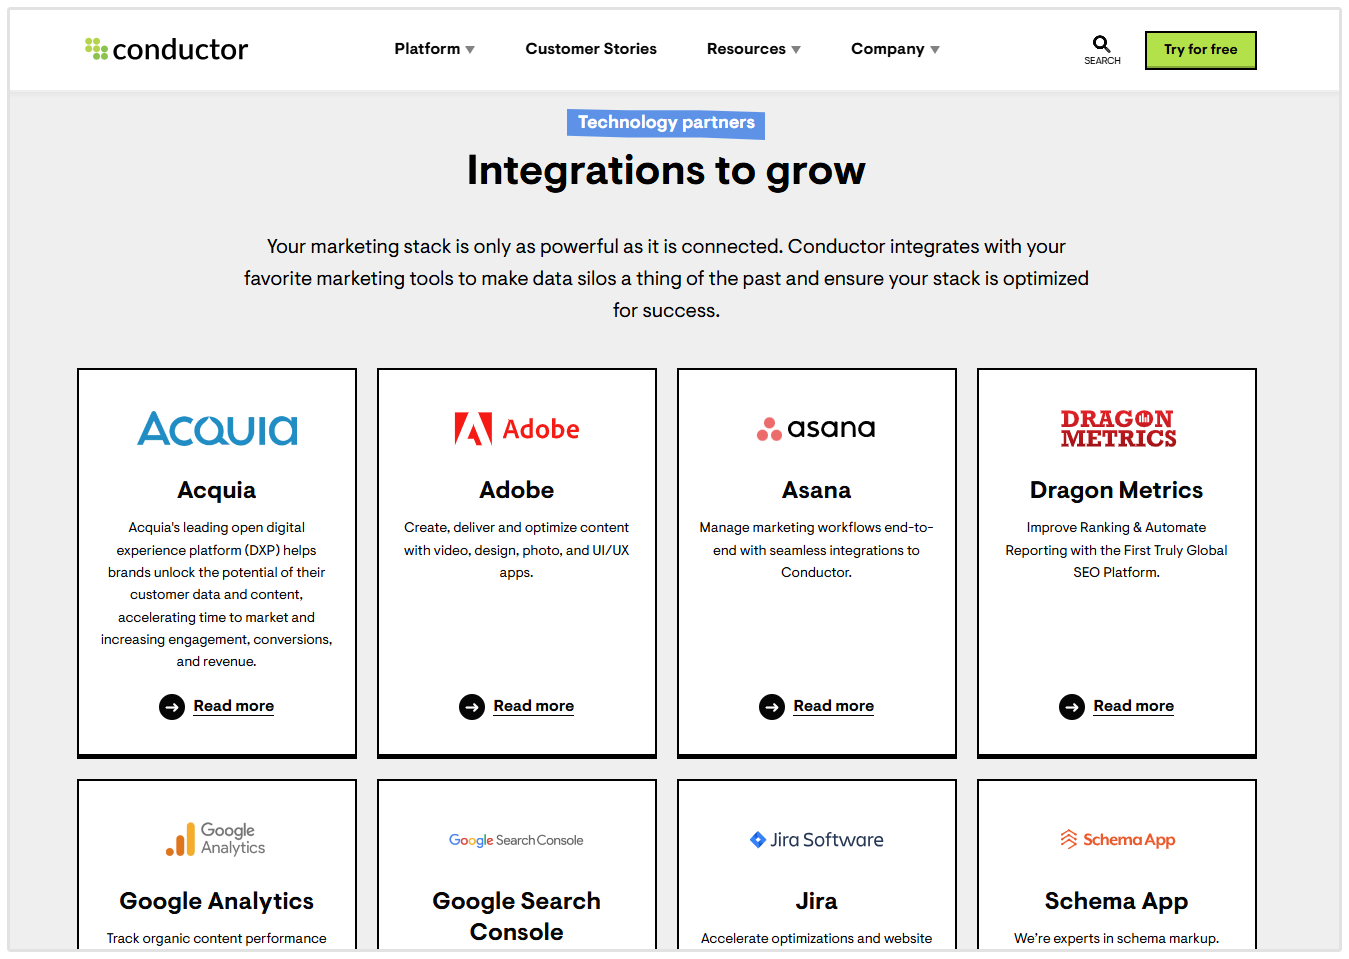Click the Acquia logo image

click(217, 429)
